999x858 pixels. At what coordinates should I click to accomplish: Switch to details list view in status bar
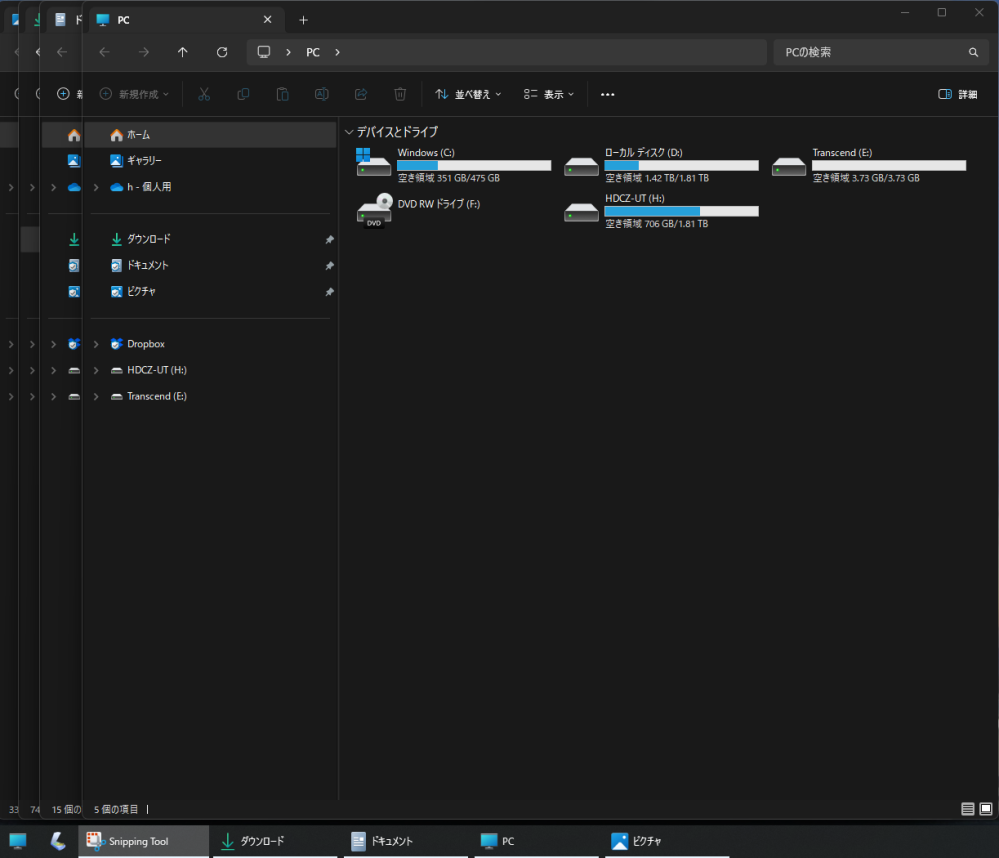pos(967,808)
